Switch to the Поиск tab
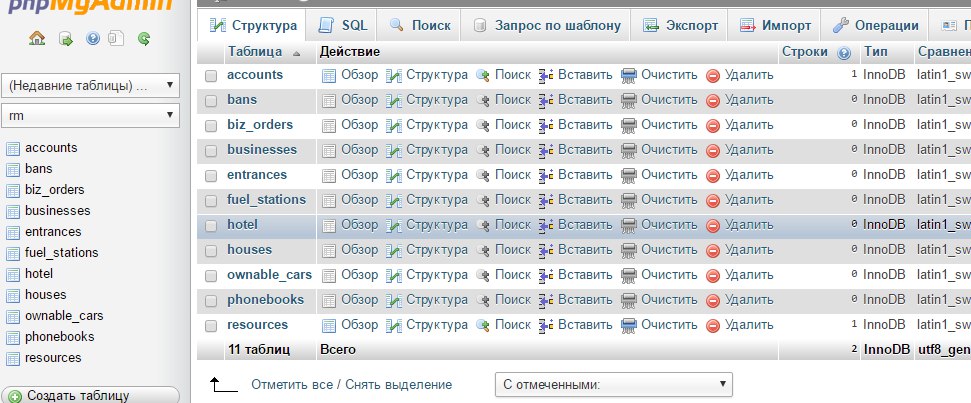This screenshot has height=403, width=971. point(419,25)
